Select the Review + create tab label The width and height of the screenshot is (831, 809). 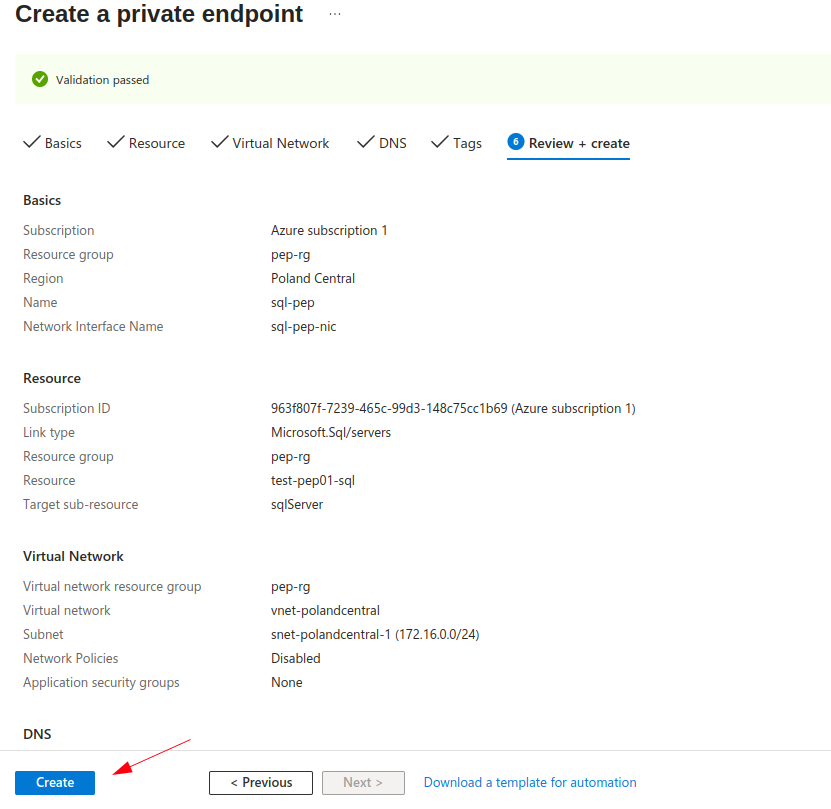(579, 143)
